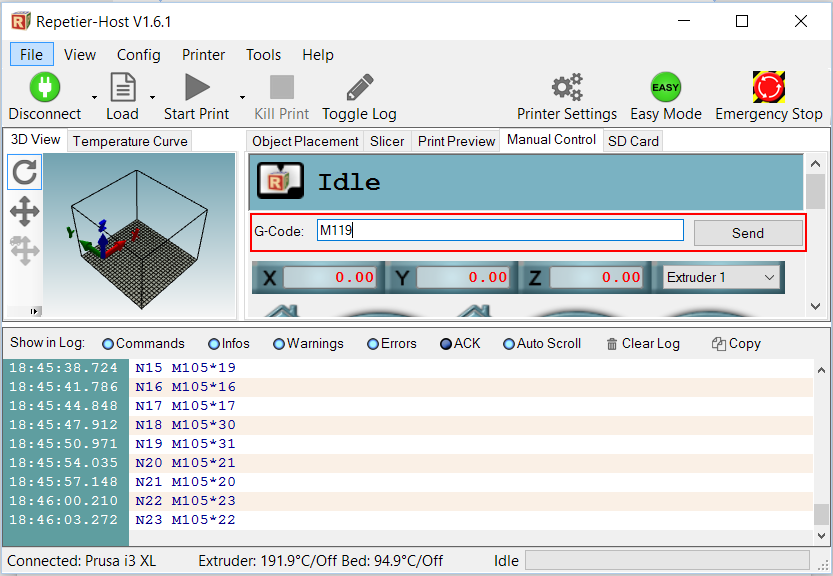The image size is (833, 576).
Task: Open the Start Print dropdown arrow
Action: [x=242, y=97]
